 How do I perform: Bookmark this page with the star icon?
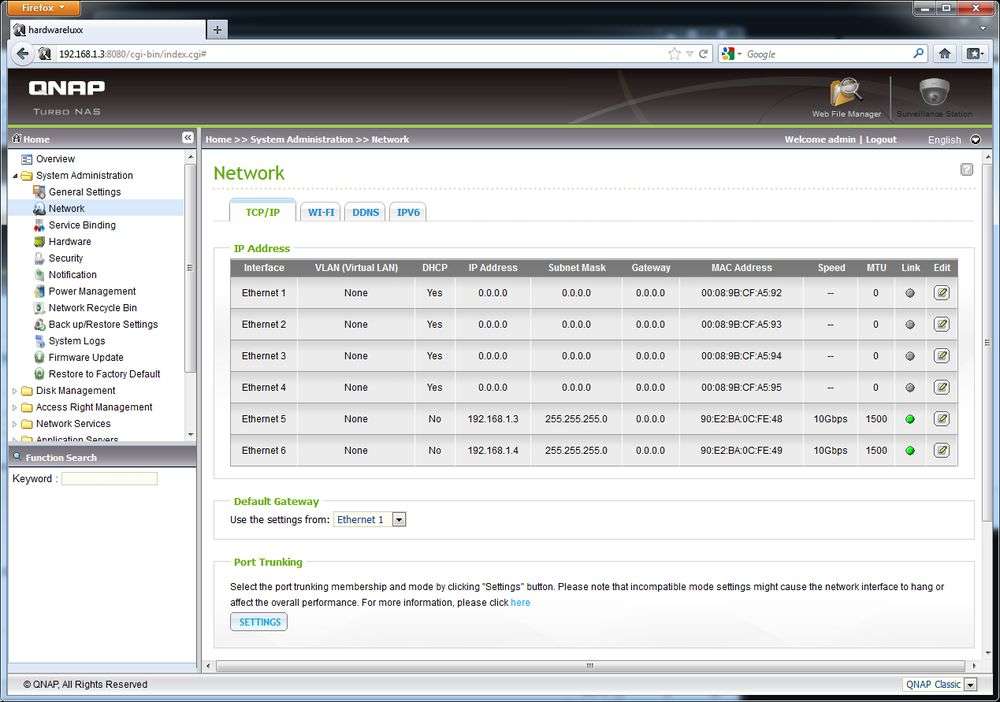[x=674, y=54]
